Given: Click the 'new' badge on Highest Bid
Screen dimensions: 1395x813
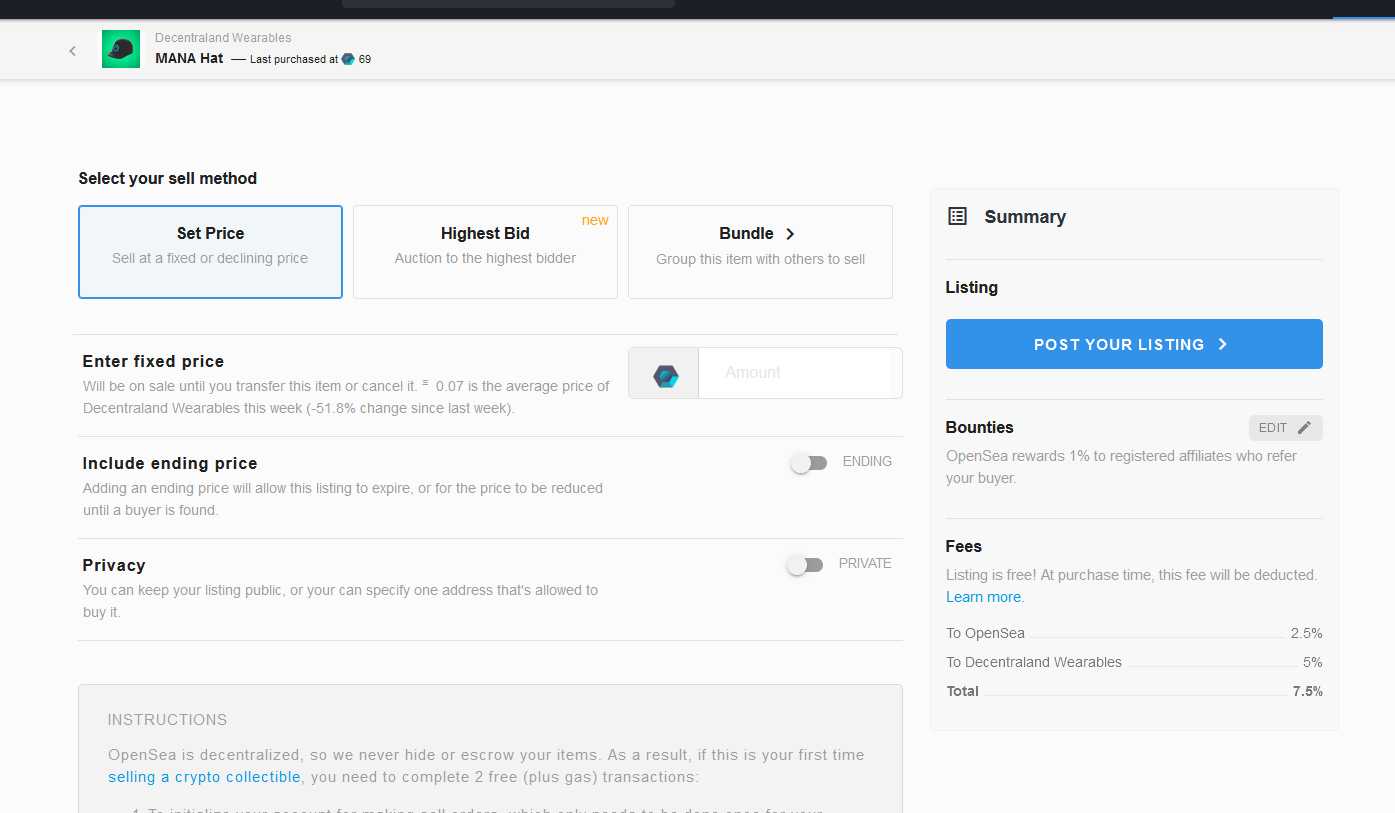Looking at the screenshot, I should pyautogui.click(x=595, y=220).
